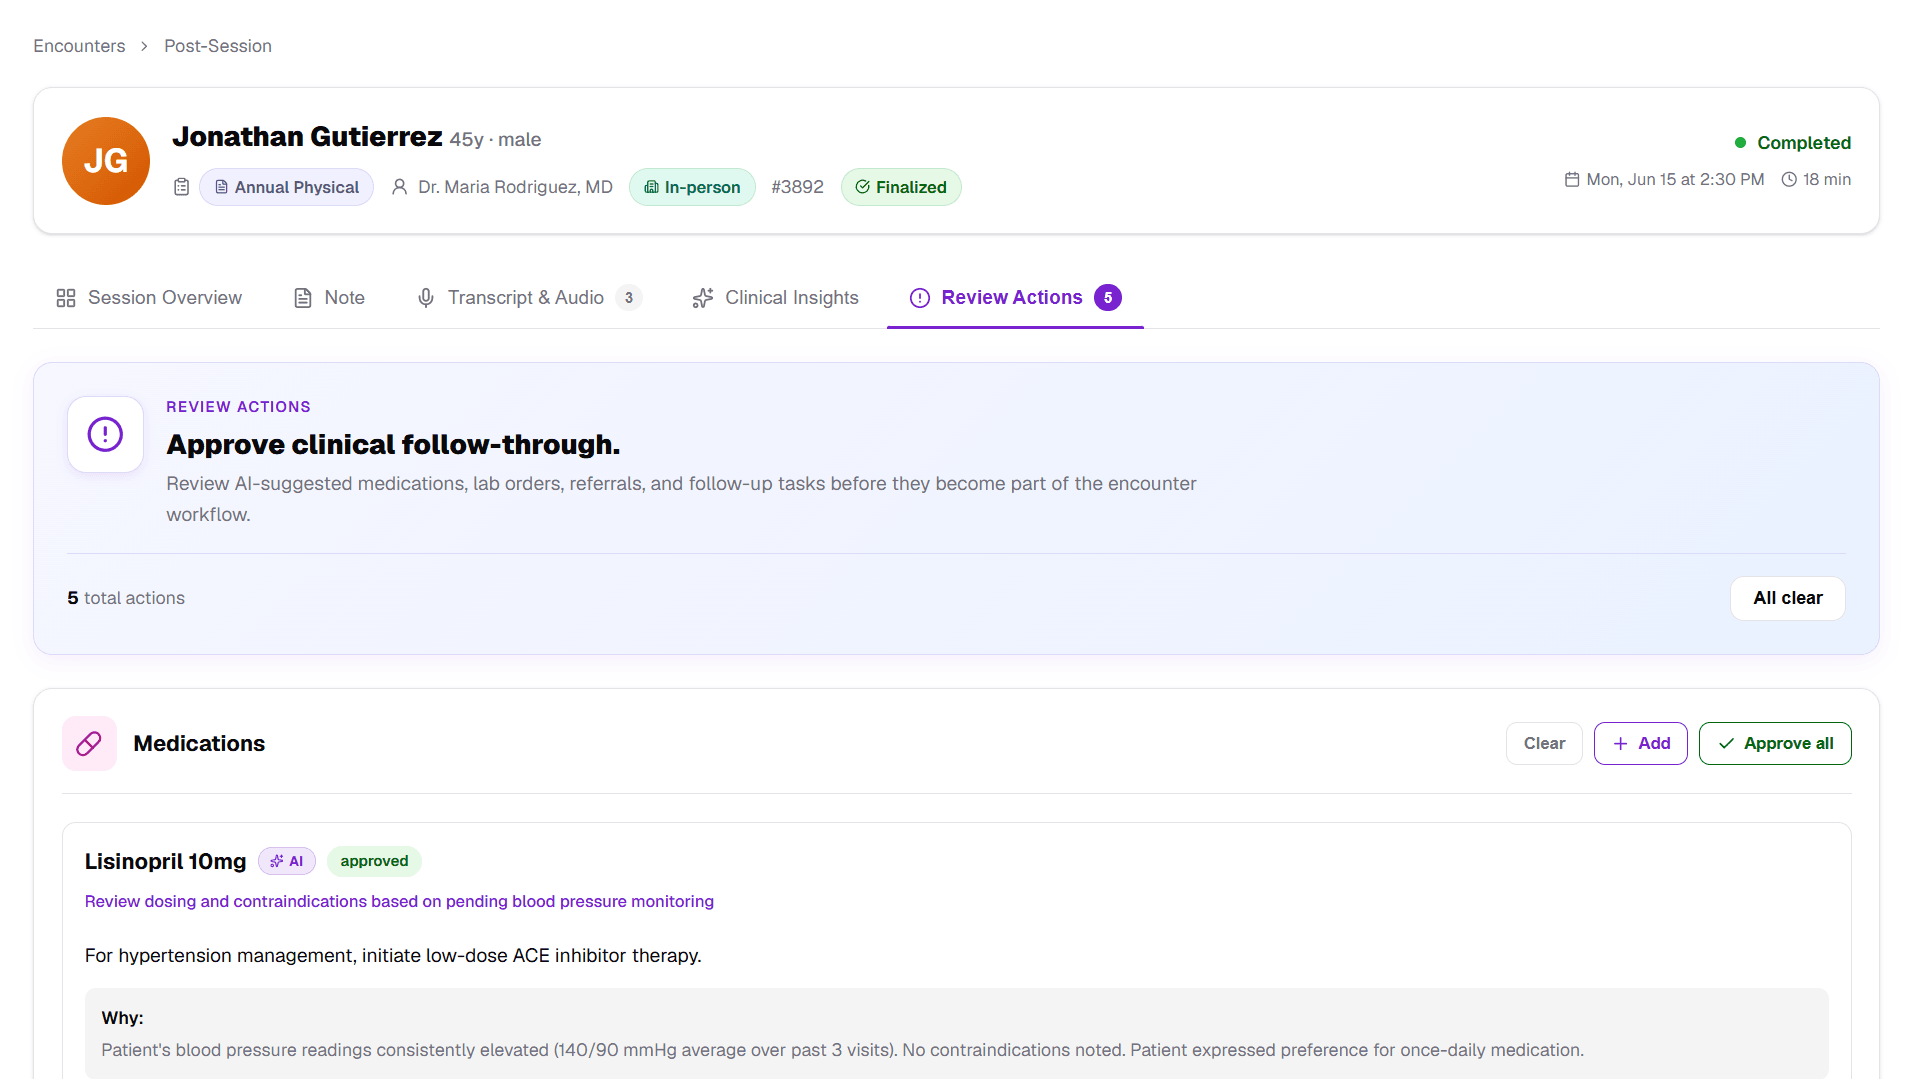
Task: Click the purple dosing review note
Action: [x=399, y=902]
